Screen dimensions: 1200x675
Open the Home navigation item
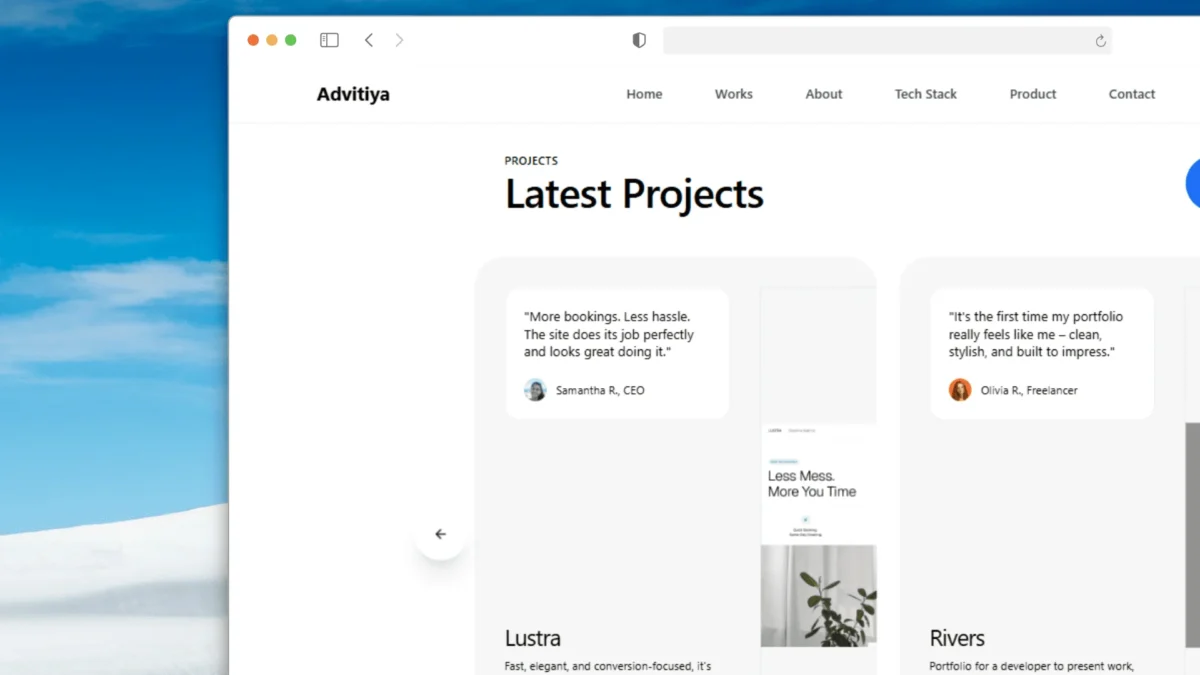pos(644,94)
